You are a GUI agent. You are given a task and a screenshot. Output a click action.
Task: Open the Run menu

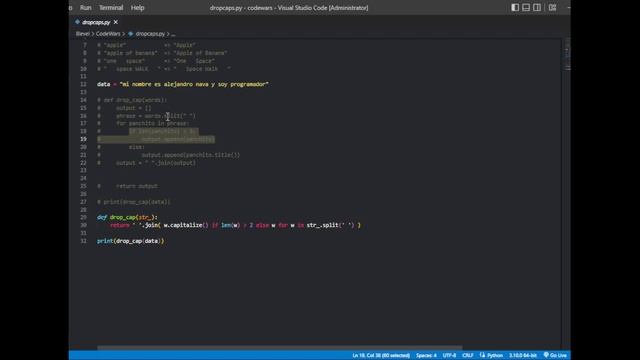86,8
